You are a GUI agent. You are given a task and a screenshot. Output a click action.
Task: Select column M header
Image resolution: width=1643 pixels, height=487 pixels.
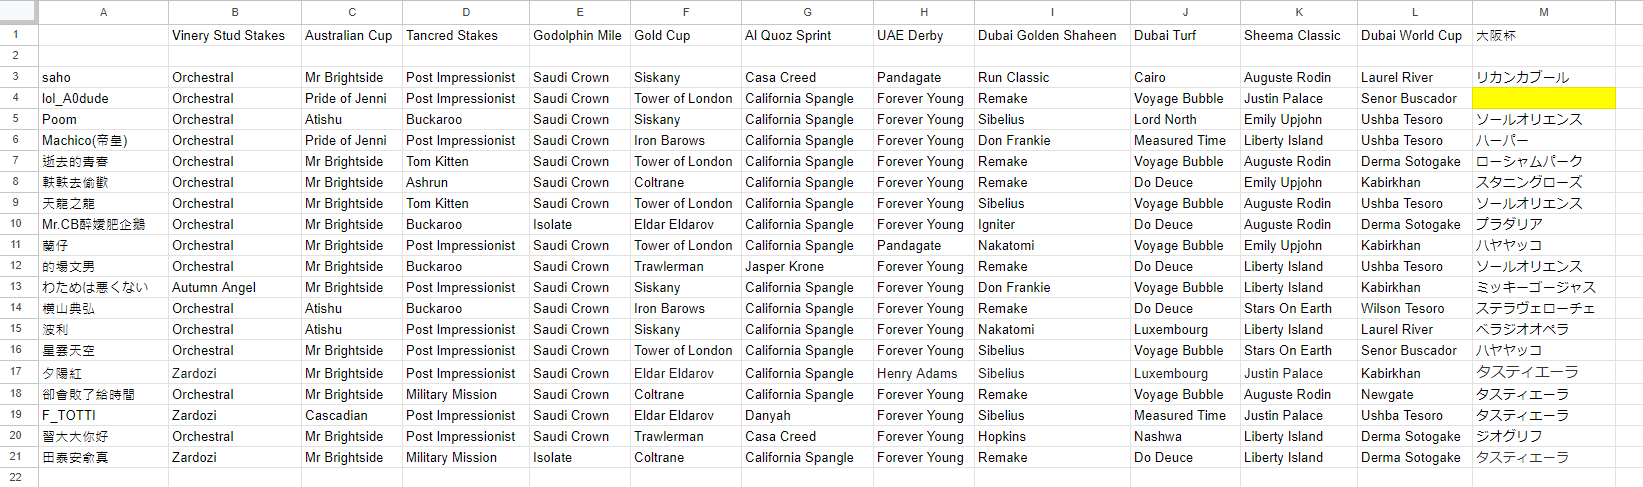1544,12
